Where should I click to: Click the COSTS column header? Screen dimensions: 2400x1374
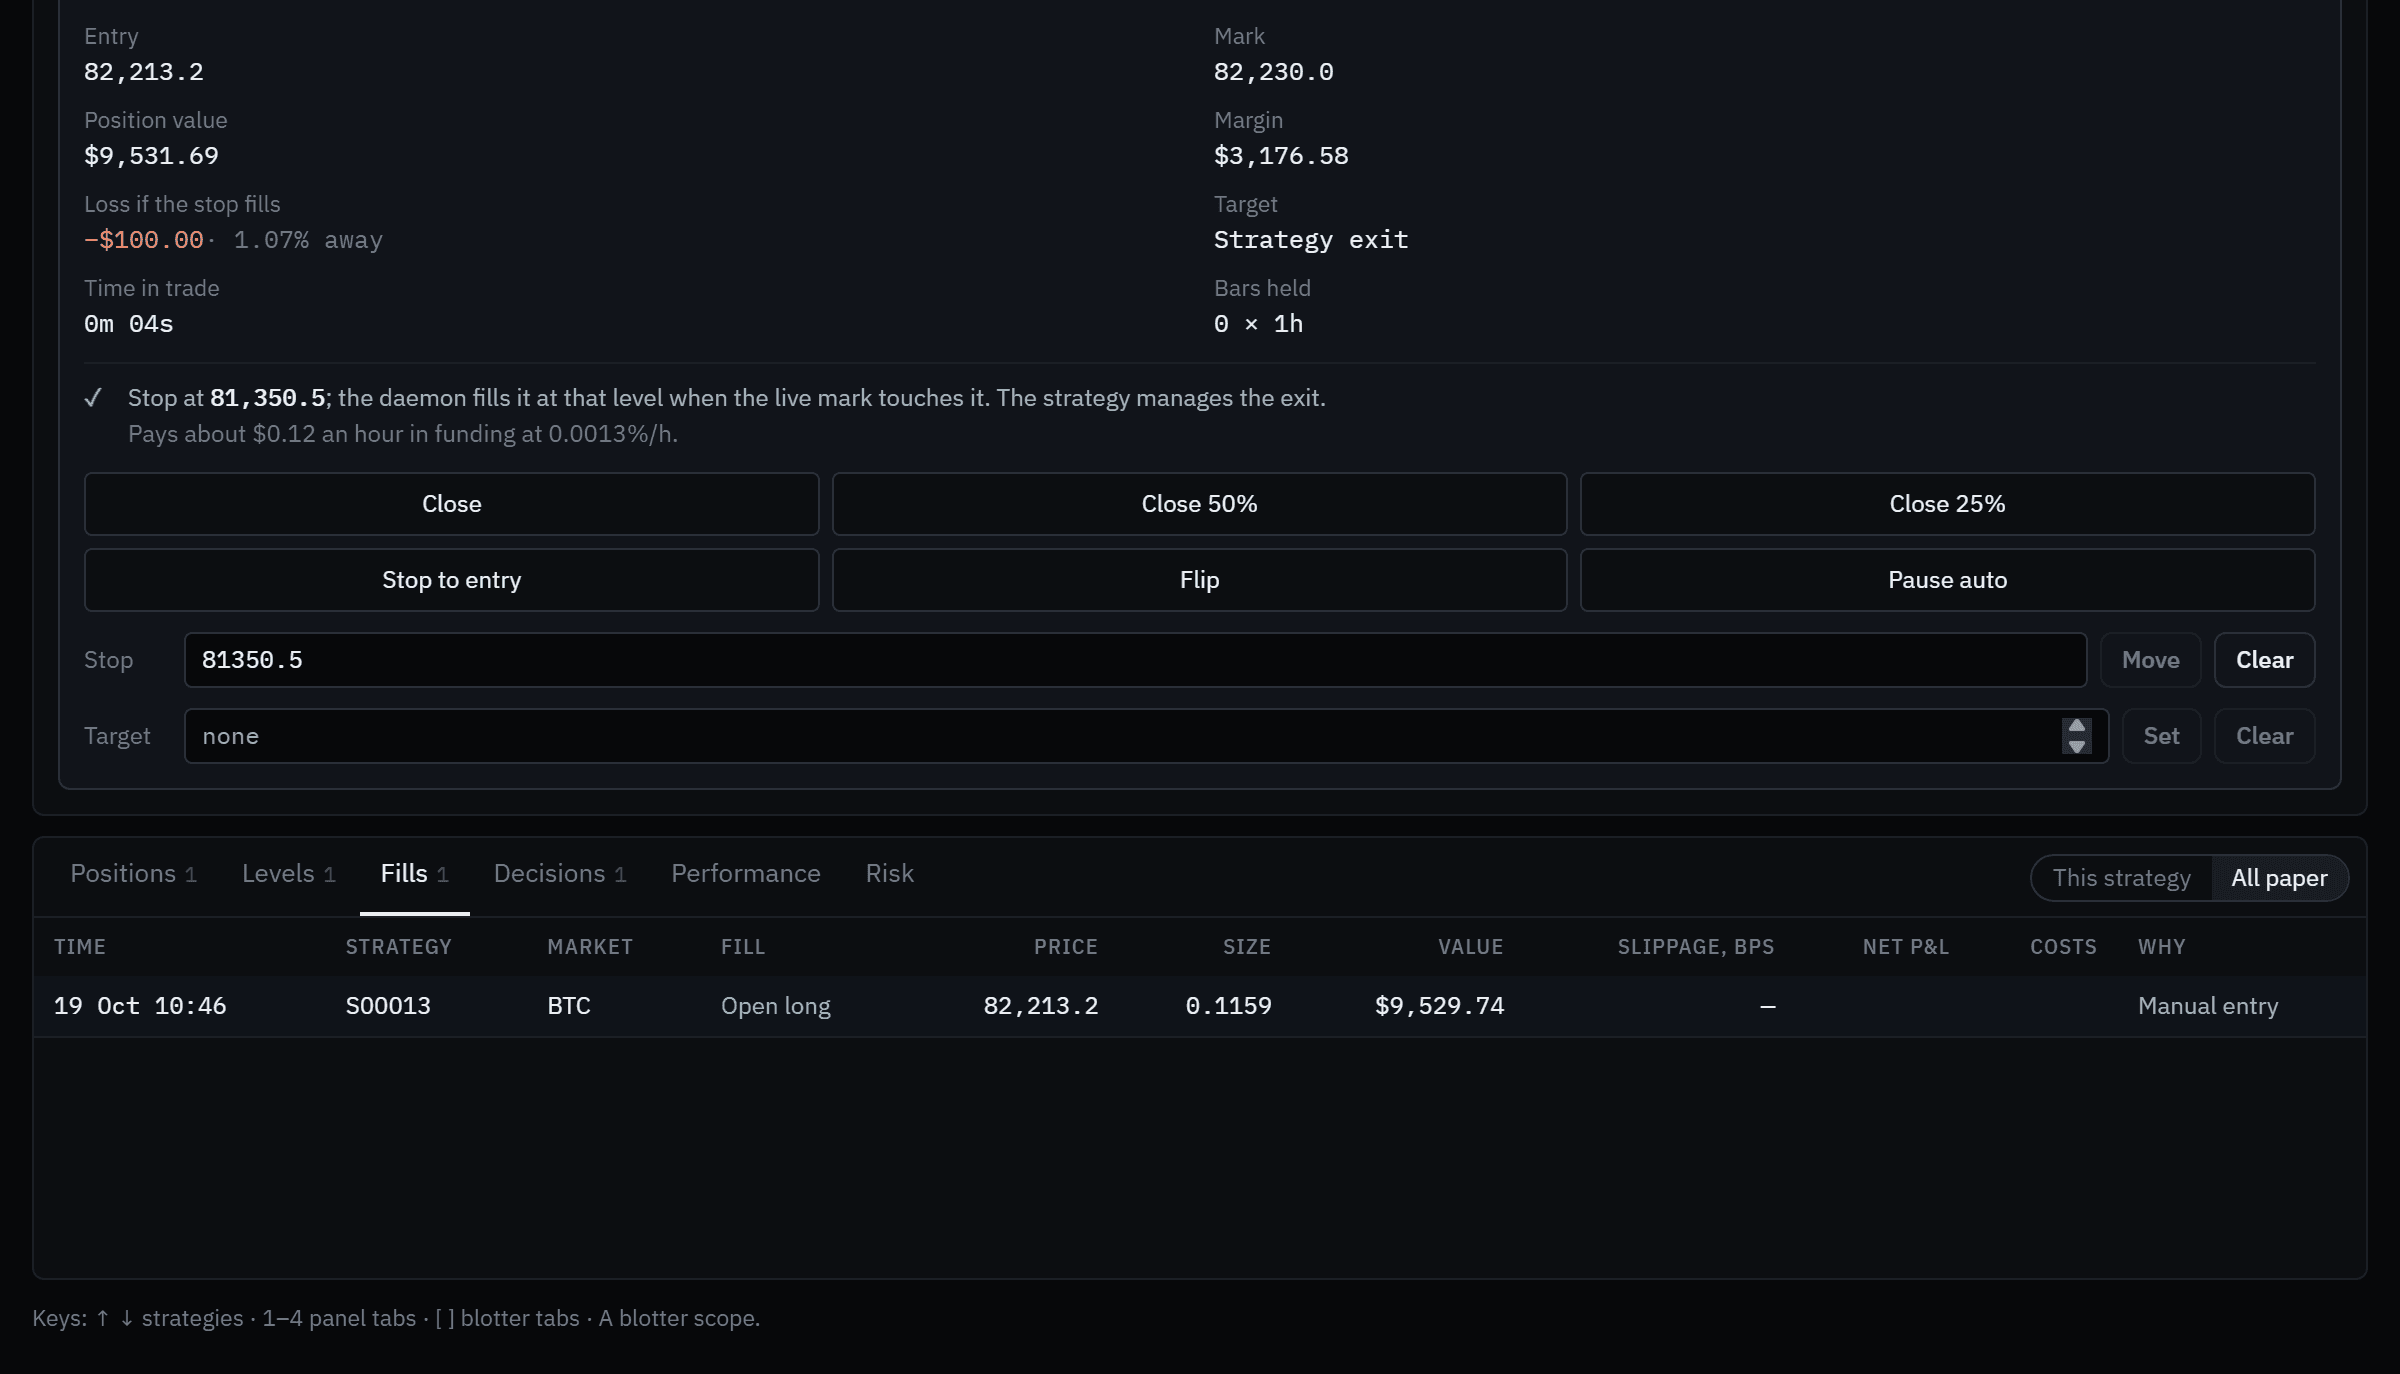tap(2063, 947)
